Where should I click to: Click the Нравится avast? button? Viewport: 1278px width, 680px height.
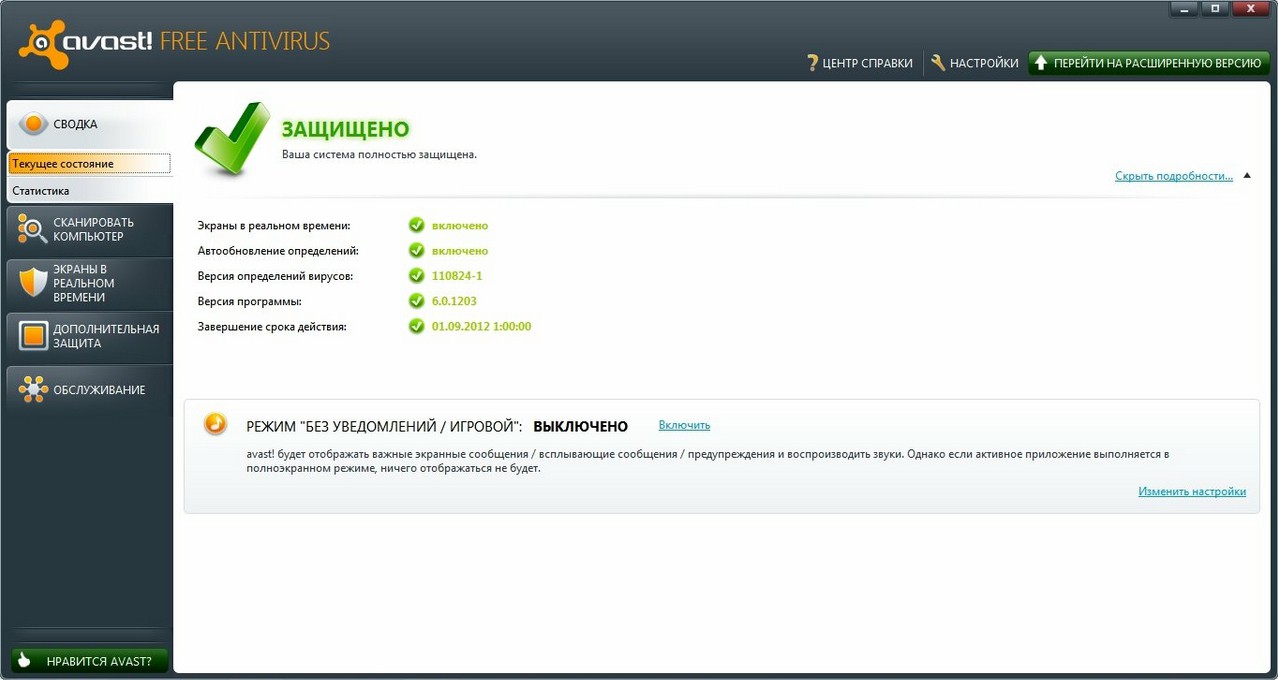coord(89,661)
